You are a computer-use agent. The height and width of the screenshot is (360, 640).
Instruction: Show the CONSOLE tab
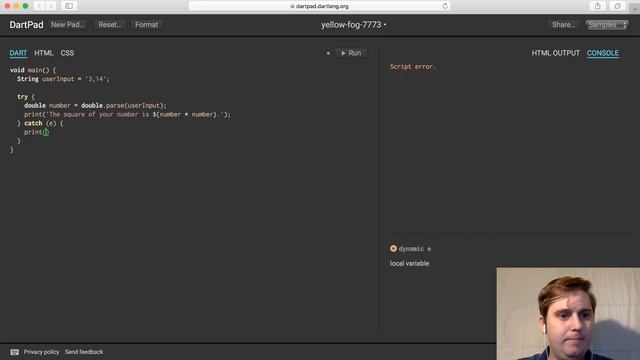603,53
